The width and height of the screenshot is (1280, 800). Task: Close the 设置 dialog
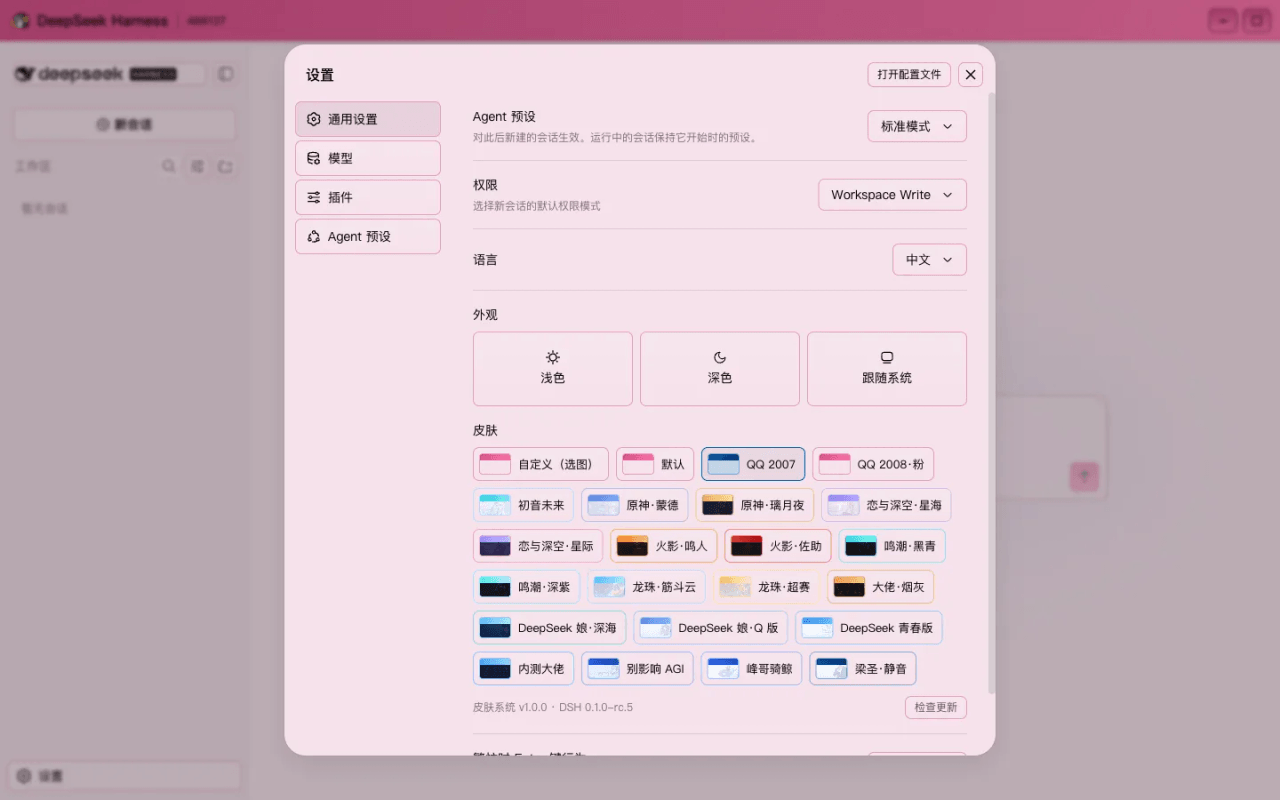[x=970, y=74]
